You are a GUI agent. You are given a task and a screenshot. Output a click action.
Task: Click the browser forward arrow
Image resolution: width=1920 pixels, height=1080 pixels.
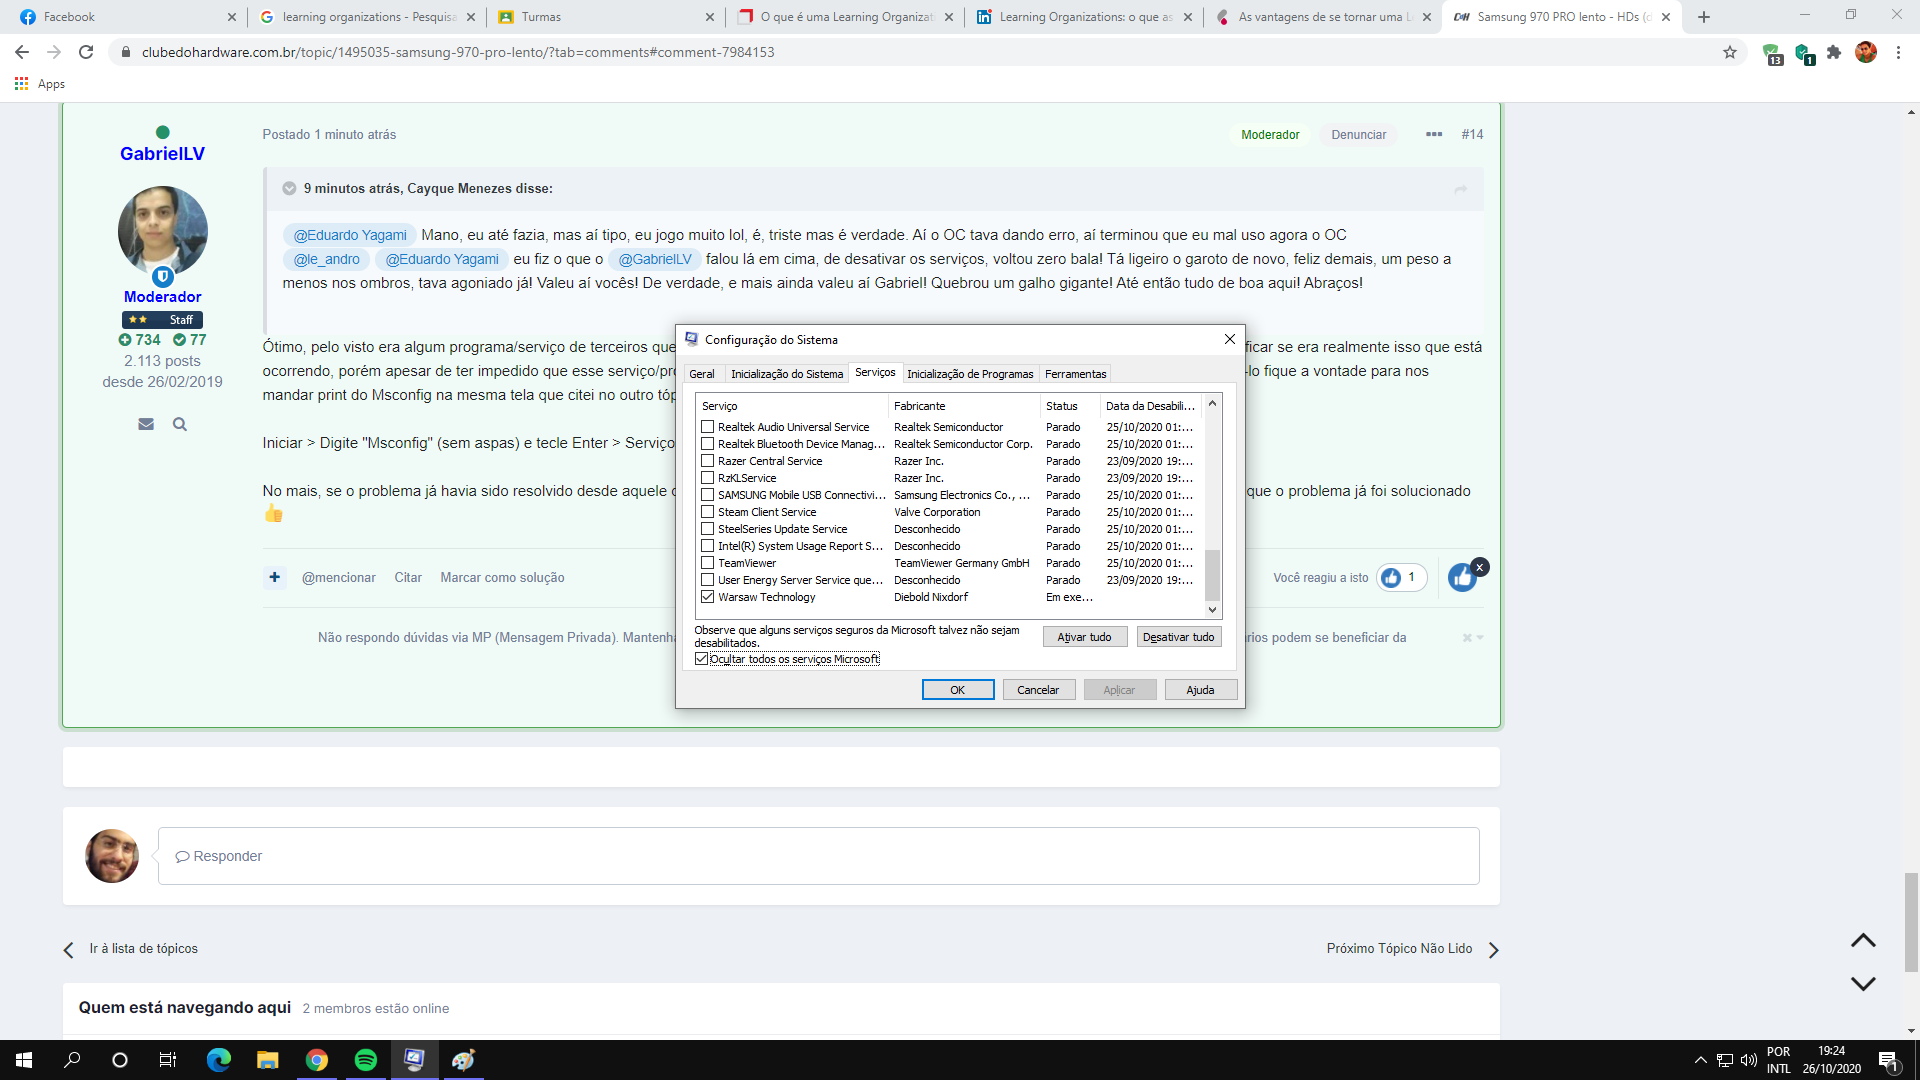pos(54,52)
